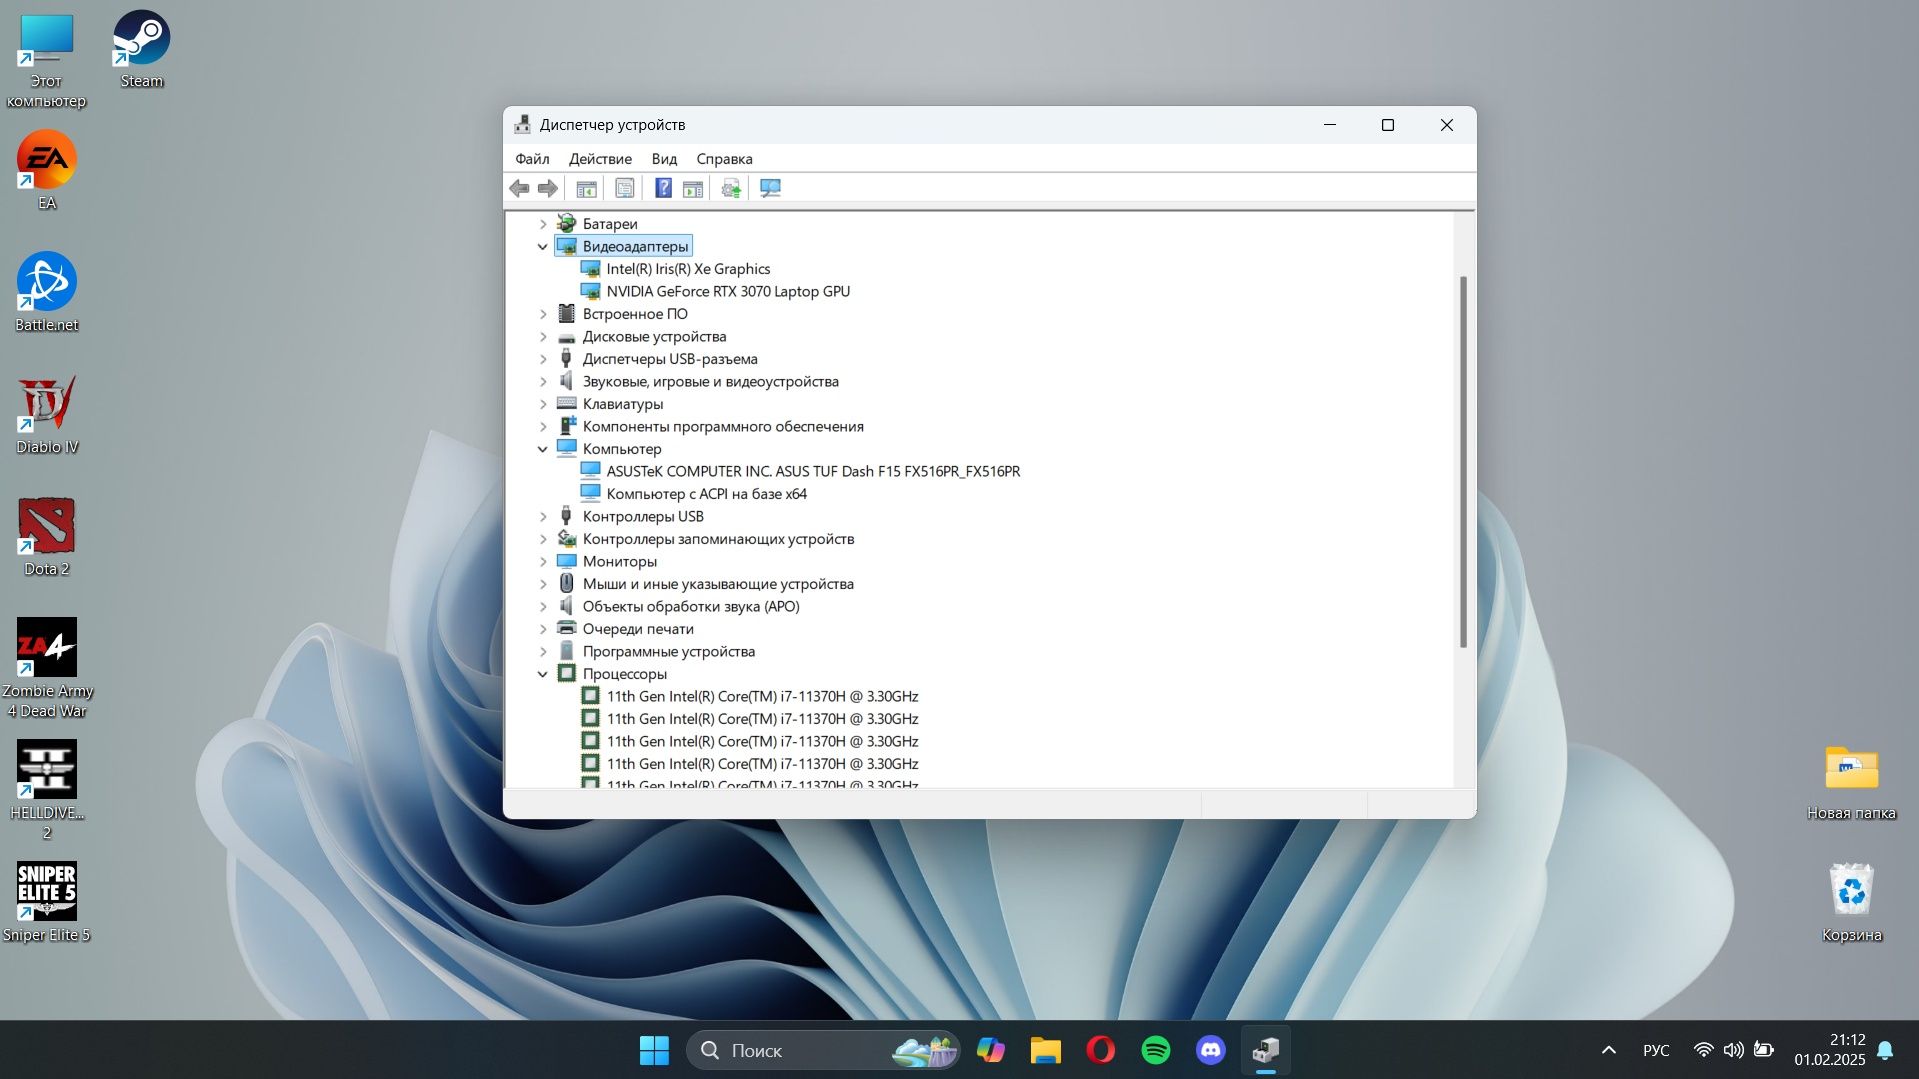
Task: Open Opera browser from the taskbar
Action: (1100, 1050)
